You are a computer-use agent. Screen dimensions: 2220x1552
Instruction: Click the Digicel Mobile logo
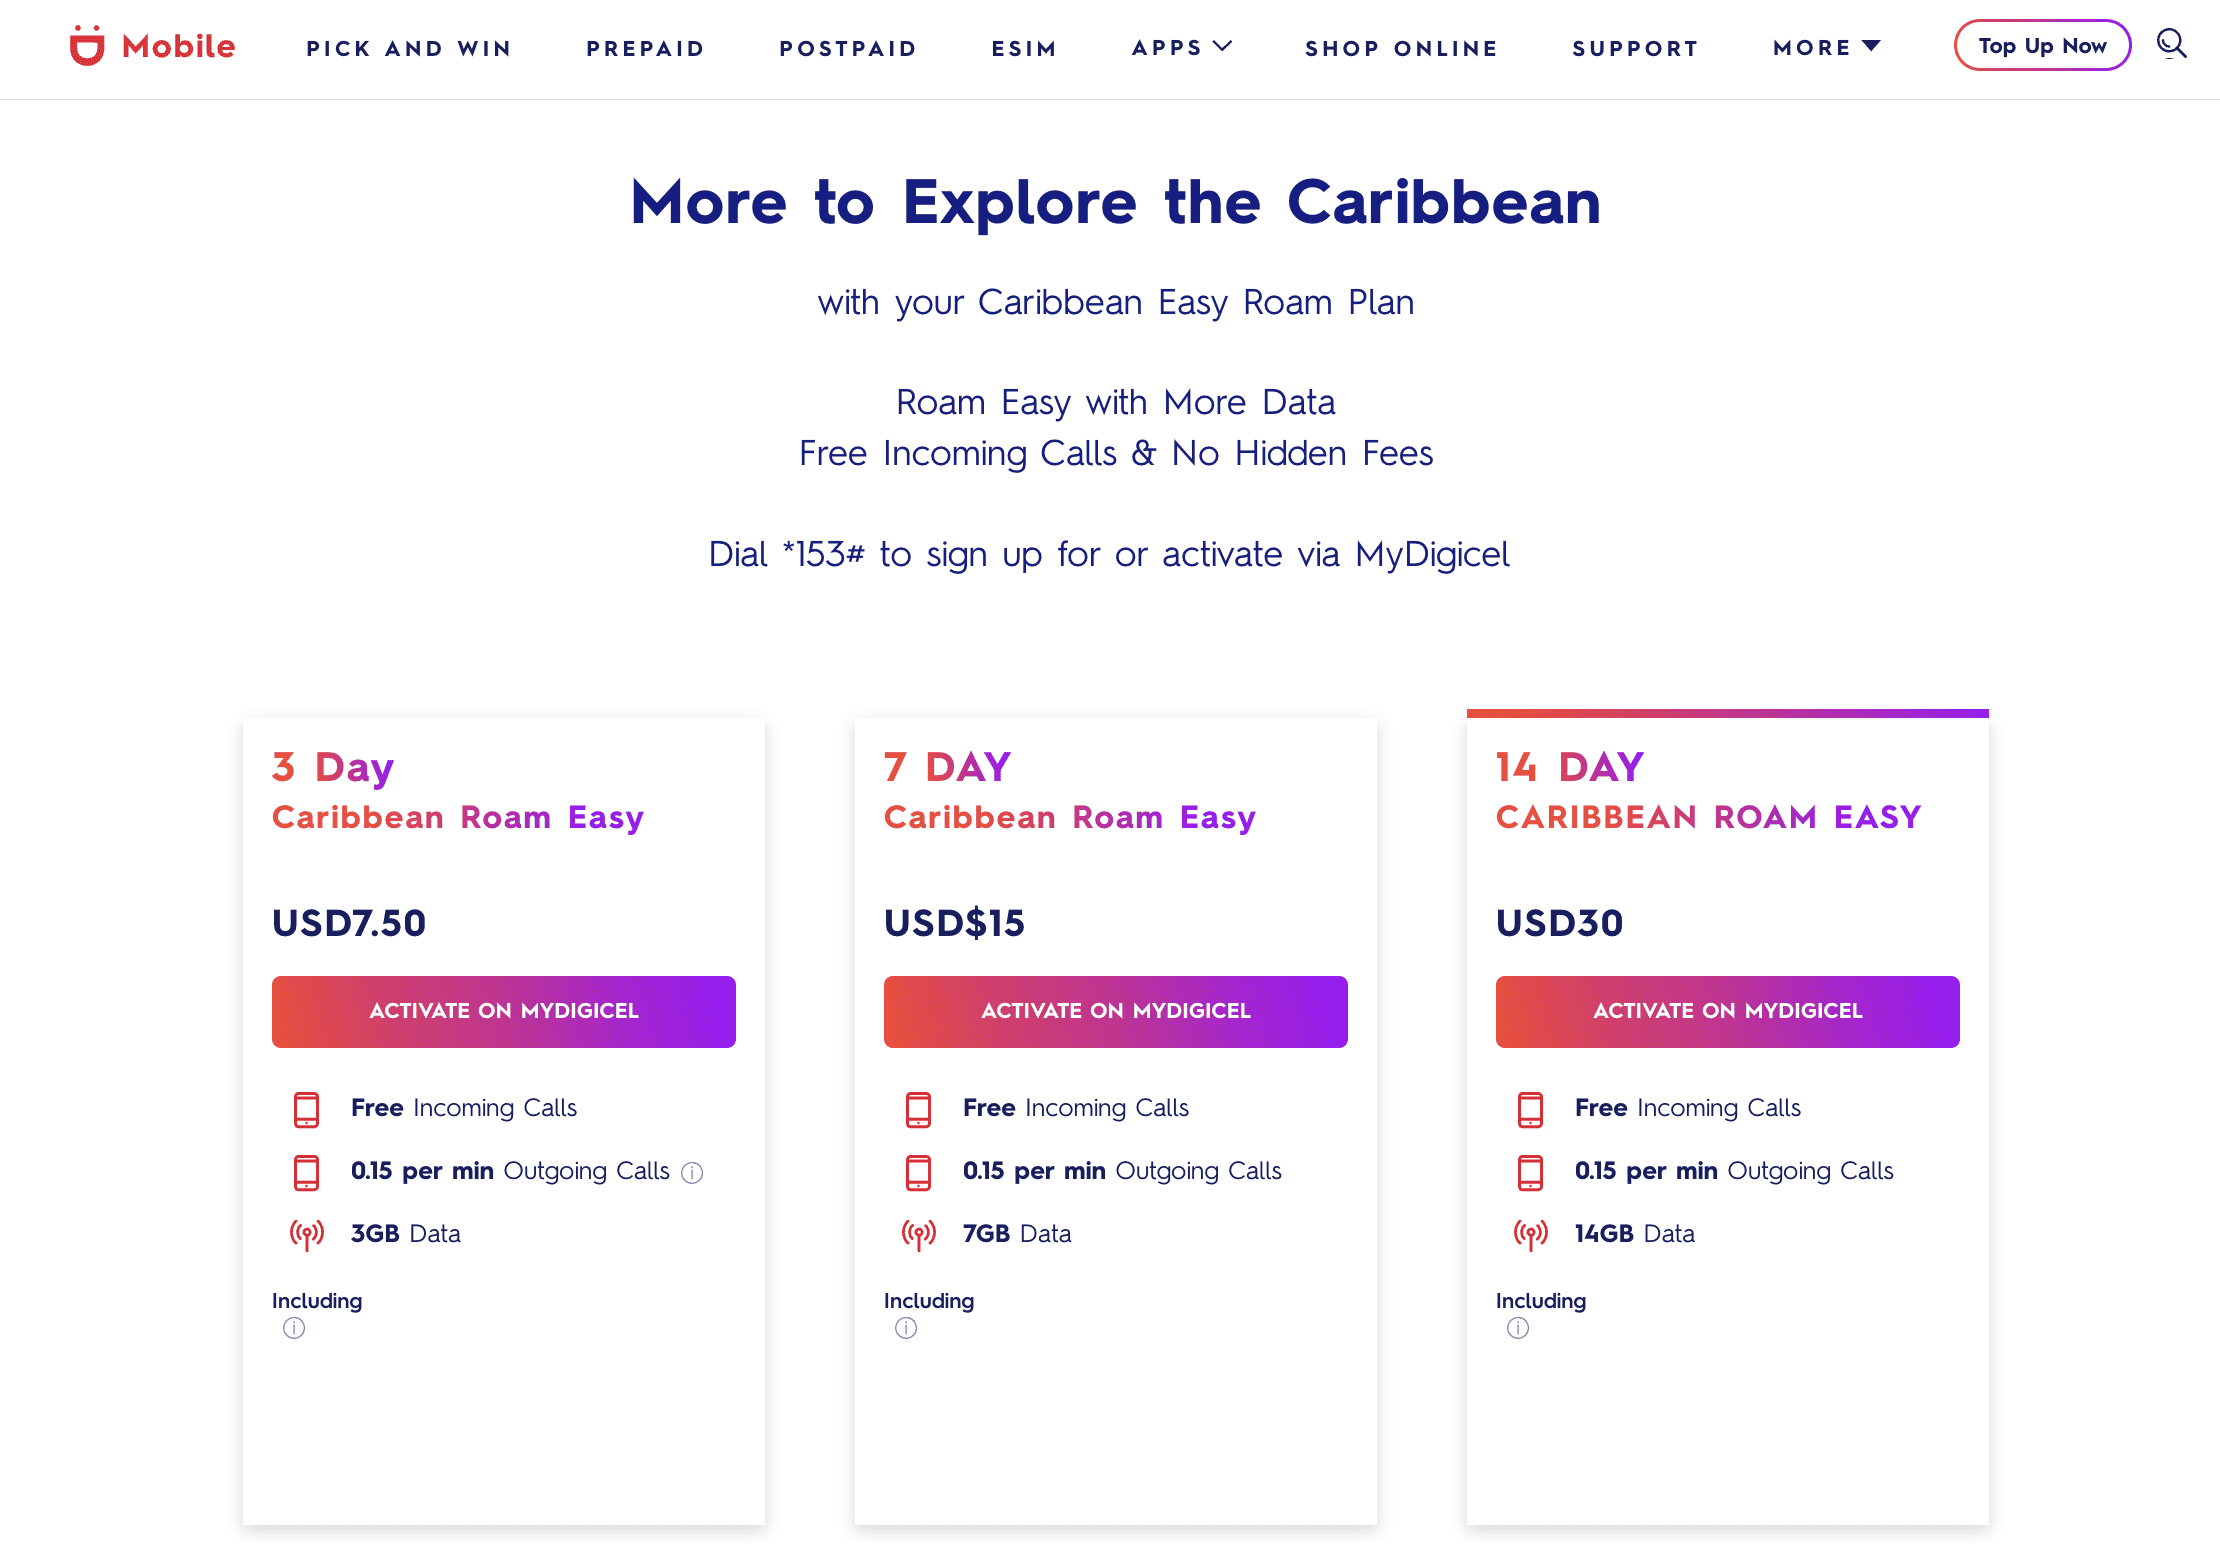tap(151, 45)
